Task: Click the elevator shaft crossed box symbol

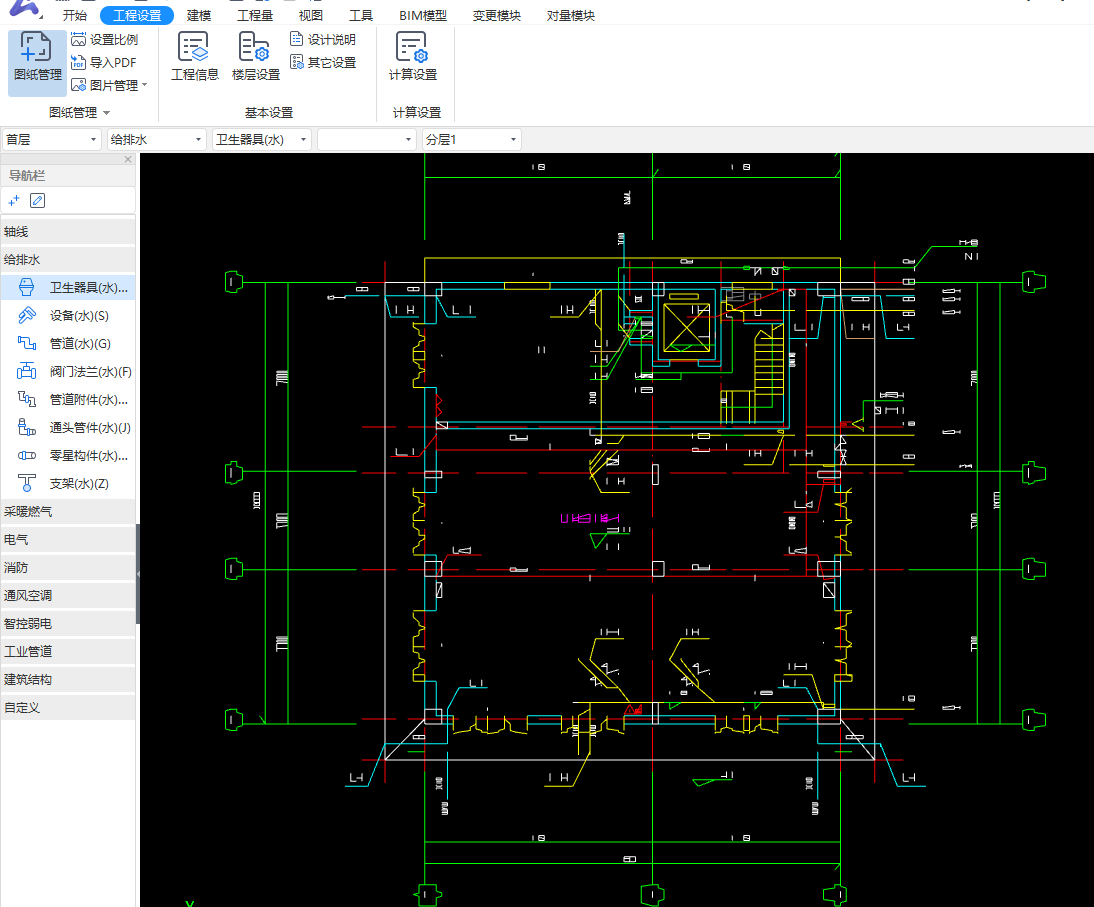Action: [686, 327]
